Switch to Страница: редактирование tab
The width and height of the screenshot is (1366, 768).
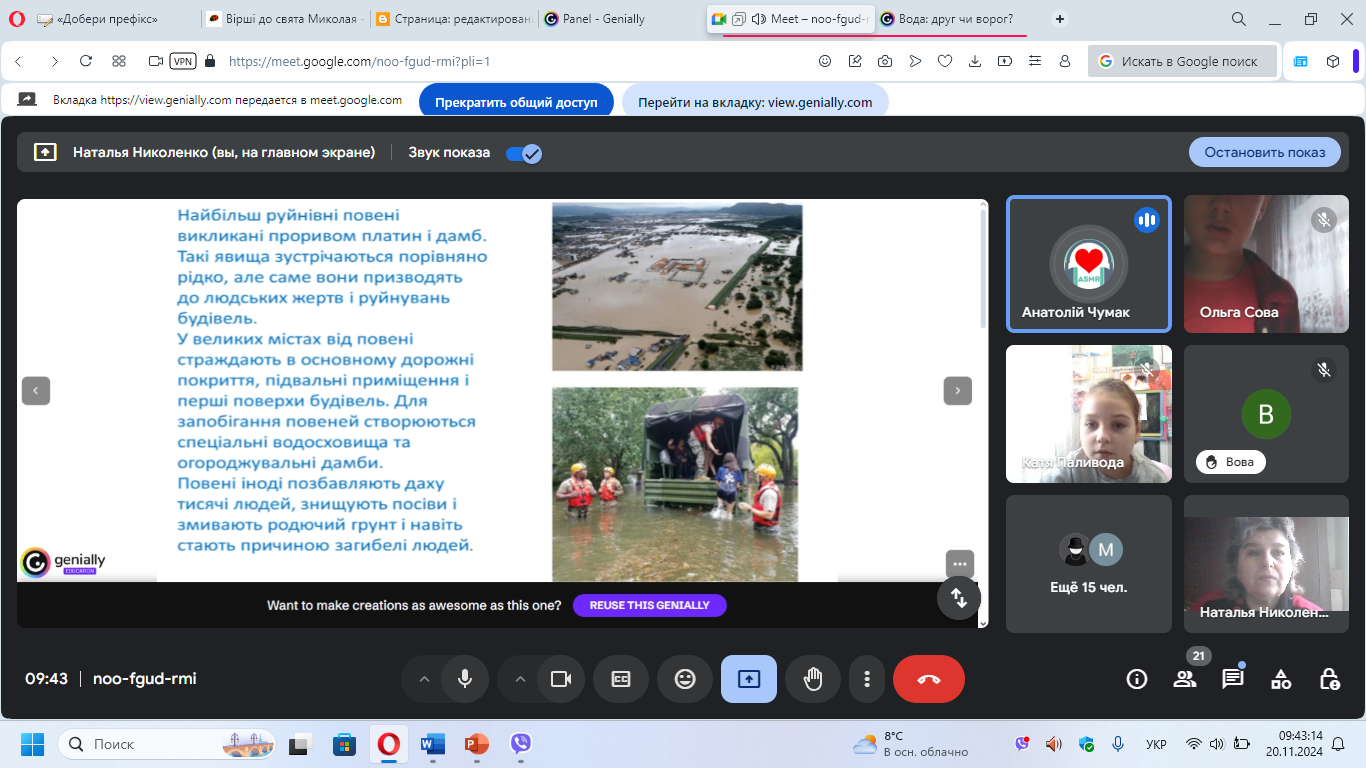[453, 19]
